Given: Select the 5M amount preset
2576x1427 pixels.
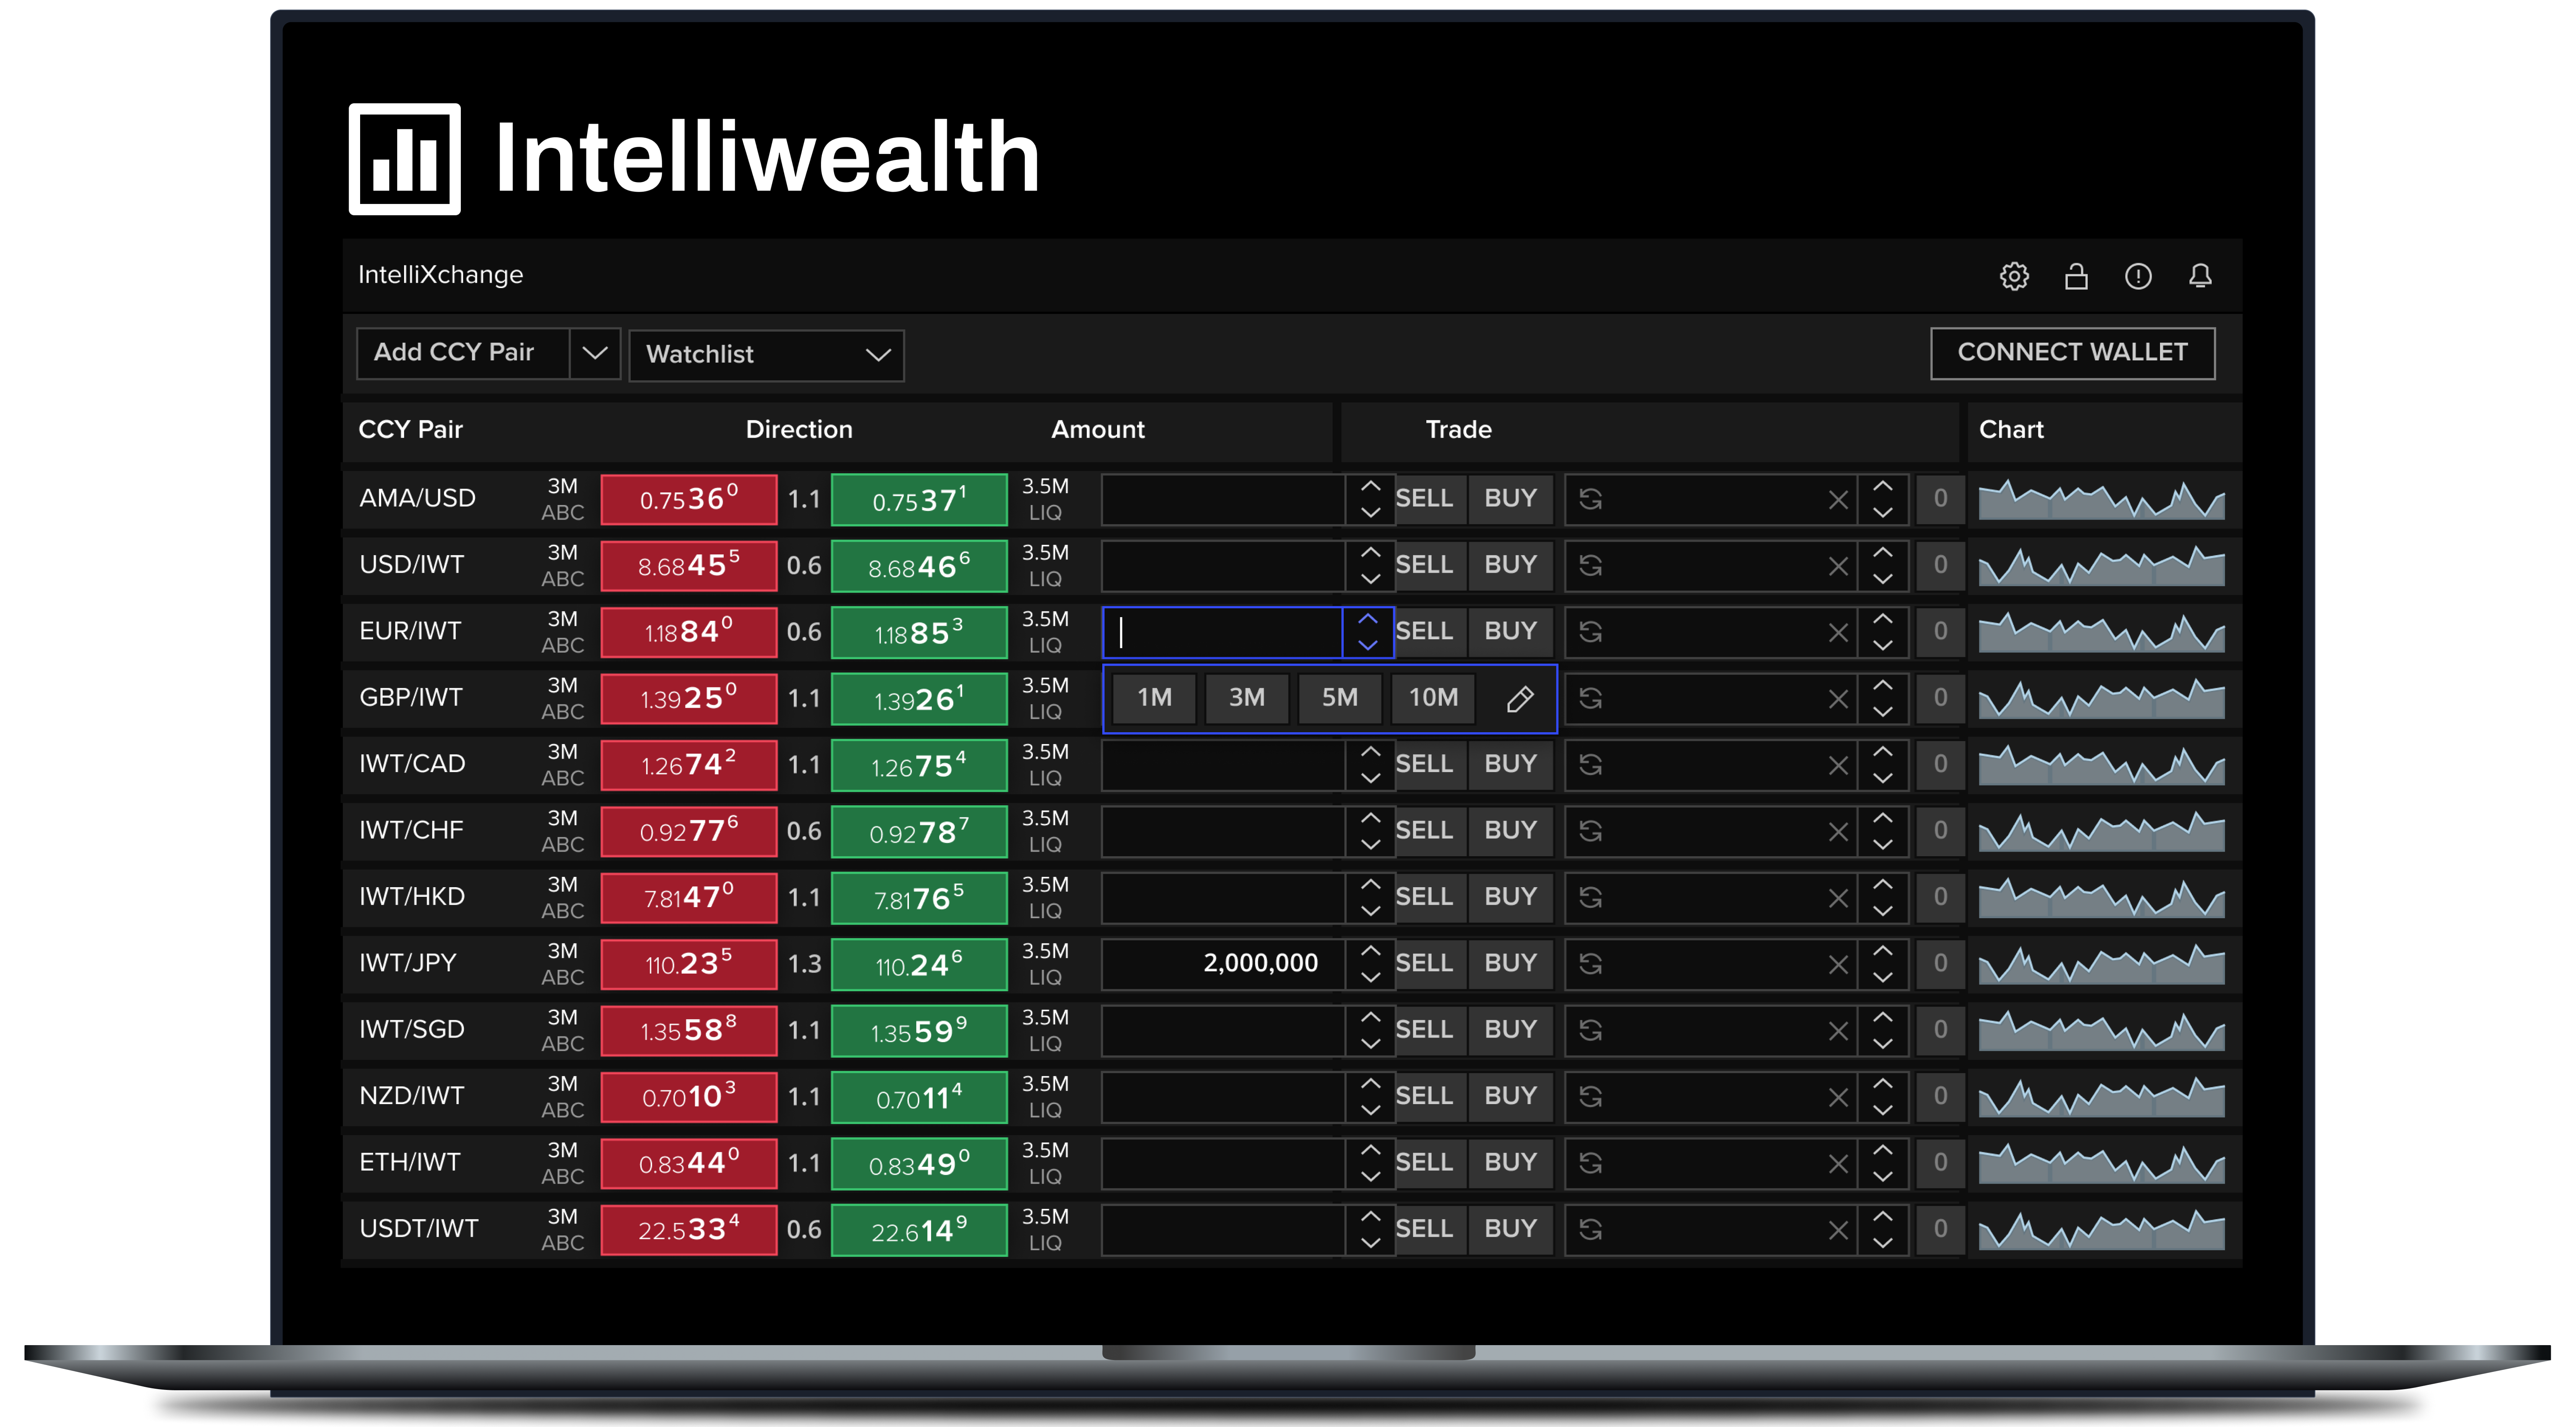Looking at the screenshot, I should 1339,698.
